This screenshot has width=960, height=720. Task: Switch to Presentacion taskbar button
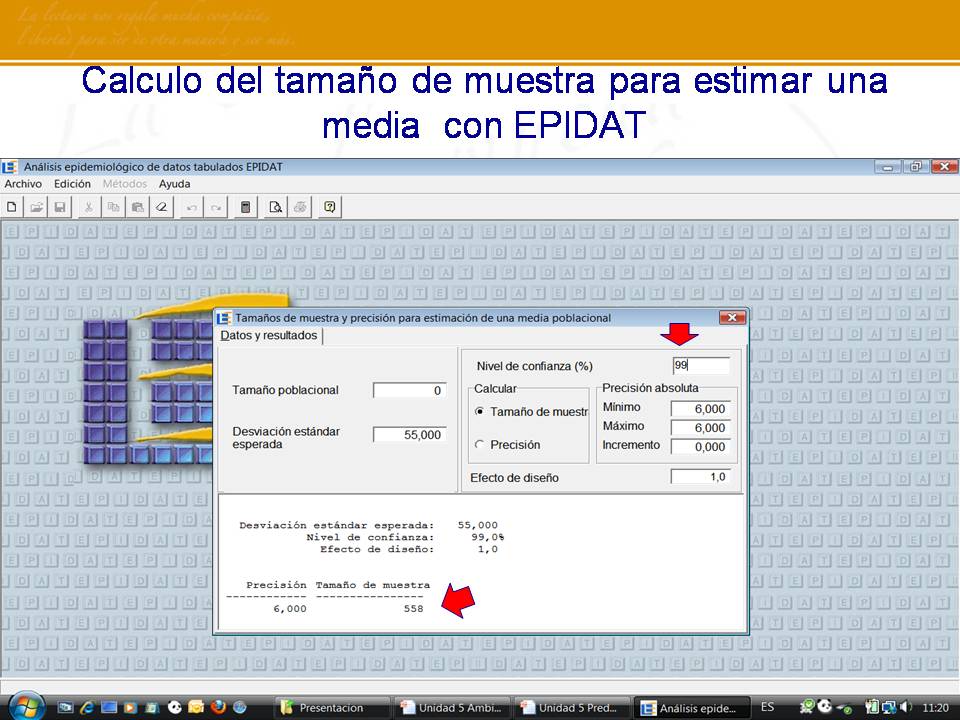pyautogui.click(x=332, y=708)
